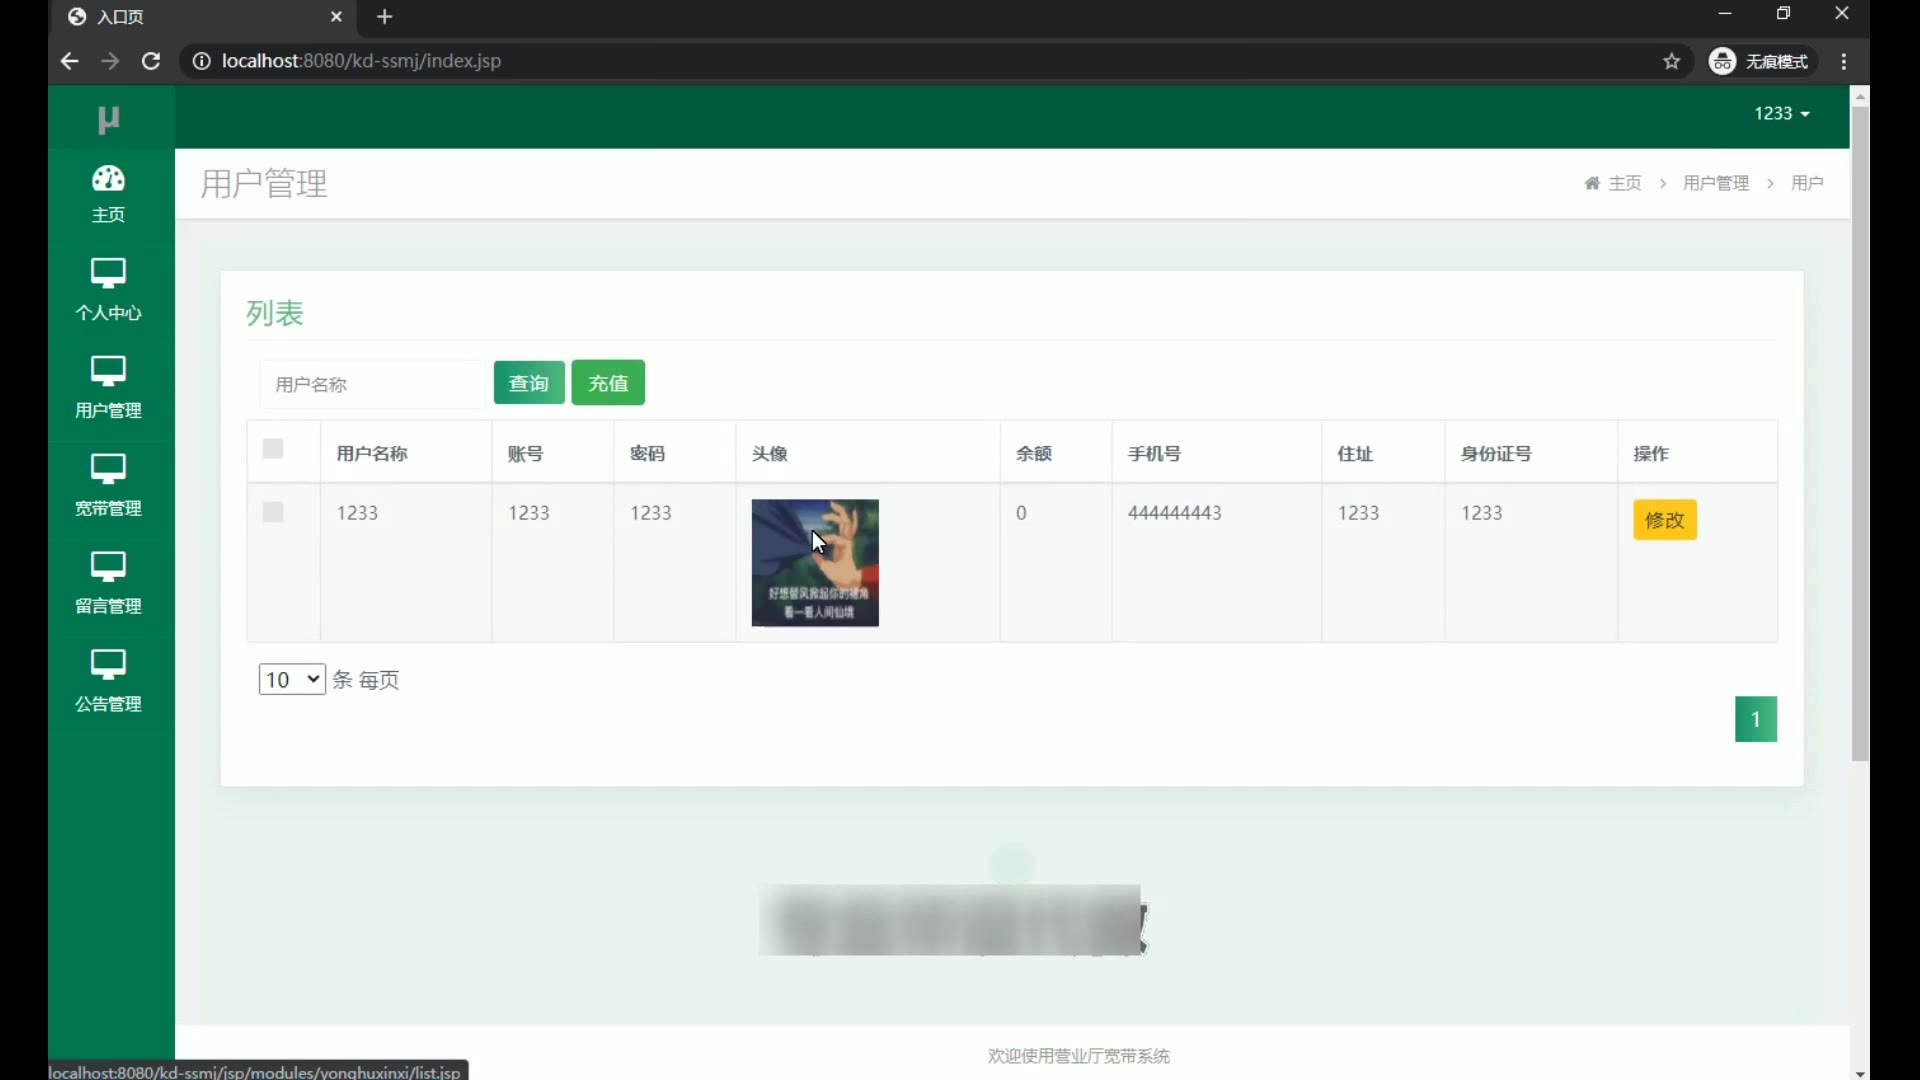This screenshot has height=1080, width=1920.
Task: Open 公告管理 monitor icon in sidebar
Action: 108,665
